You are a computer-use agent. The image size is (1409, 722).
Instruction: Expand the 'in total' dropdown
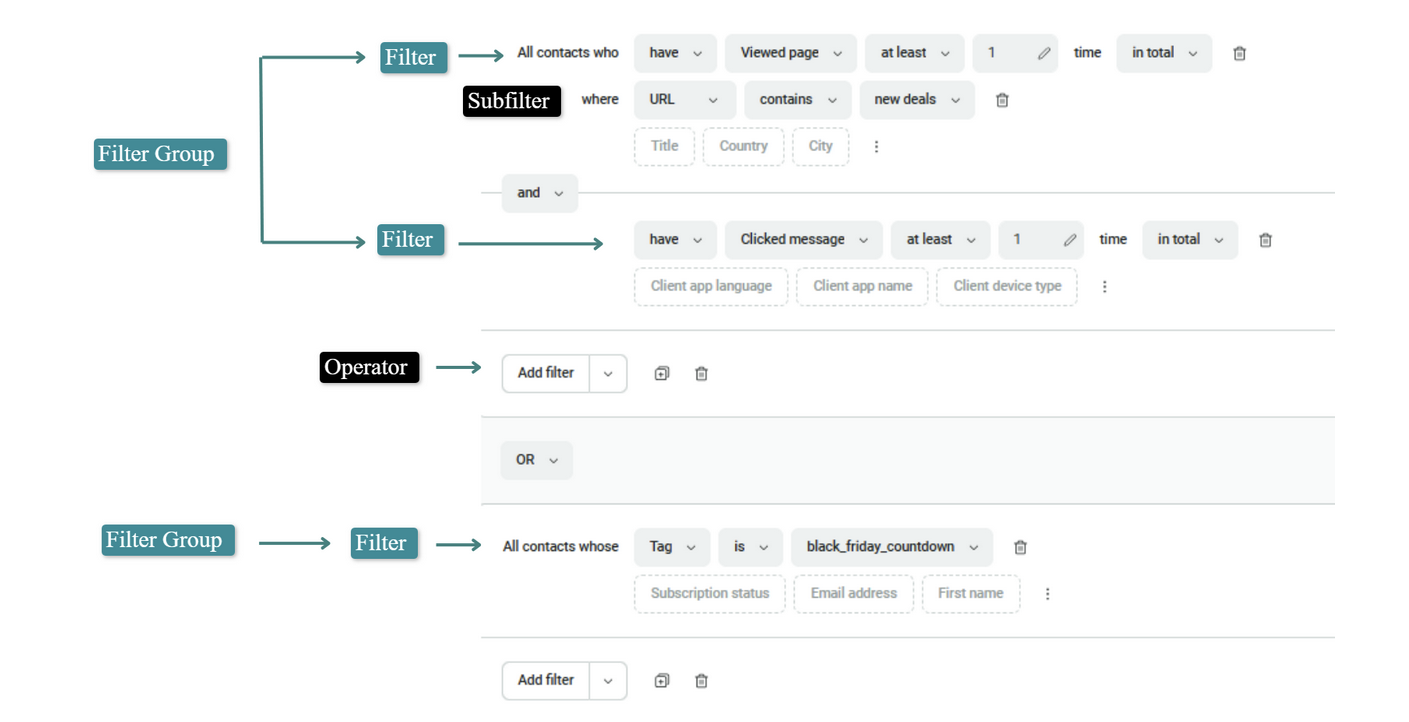[1163, 52]
